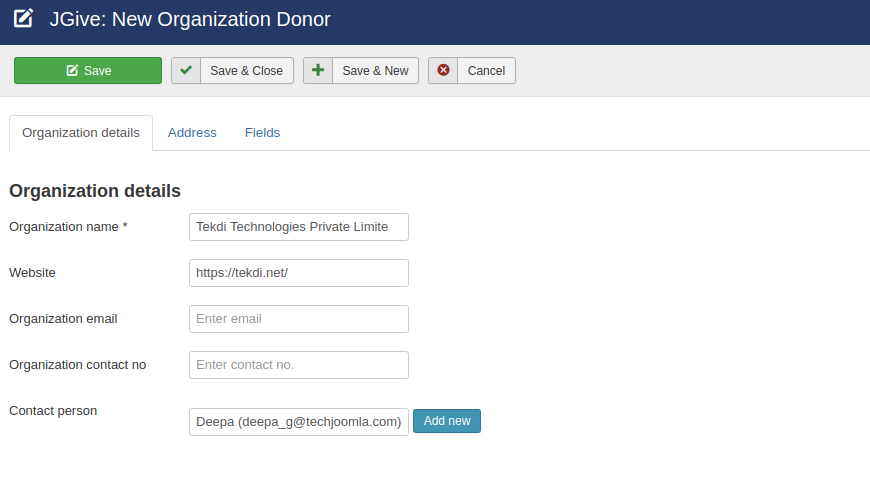Click the Organization email label
The height and width of the screenshot is (490, 870).
(x=63, y=319)
